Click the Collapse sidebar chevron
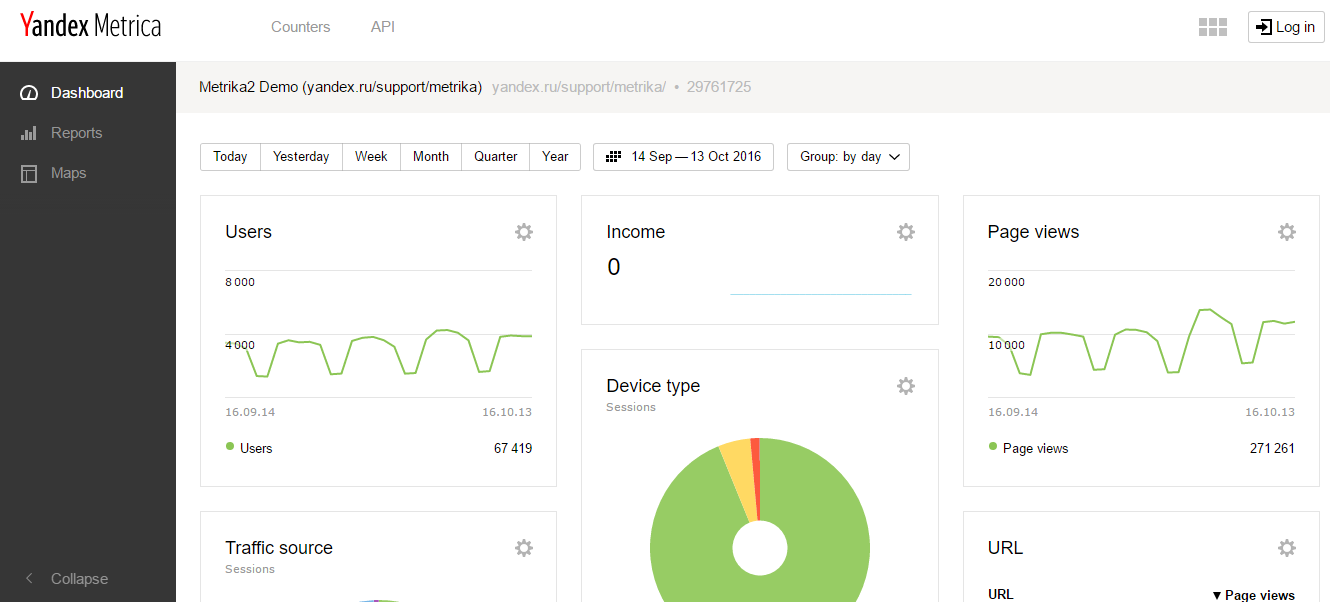The width and height of the screenshot is (1332, 602). pos(29,579)
